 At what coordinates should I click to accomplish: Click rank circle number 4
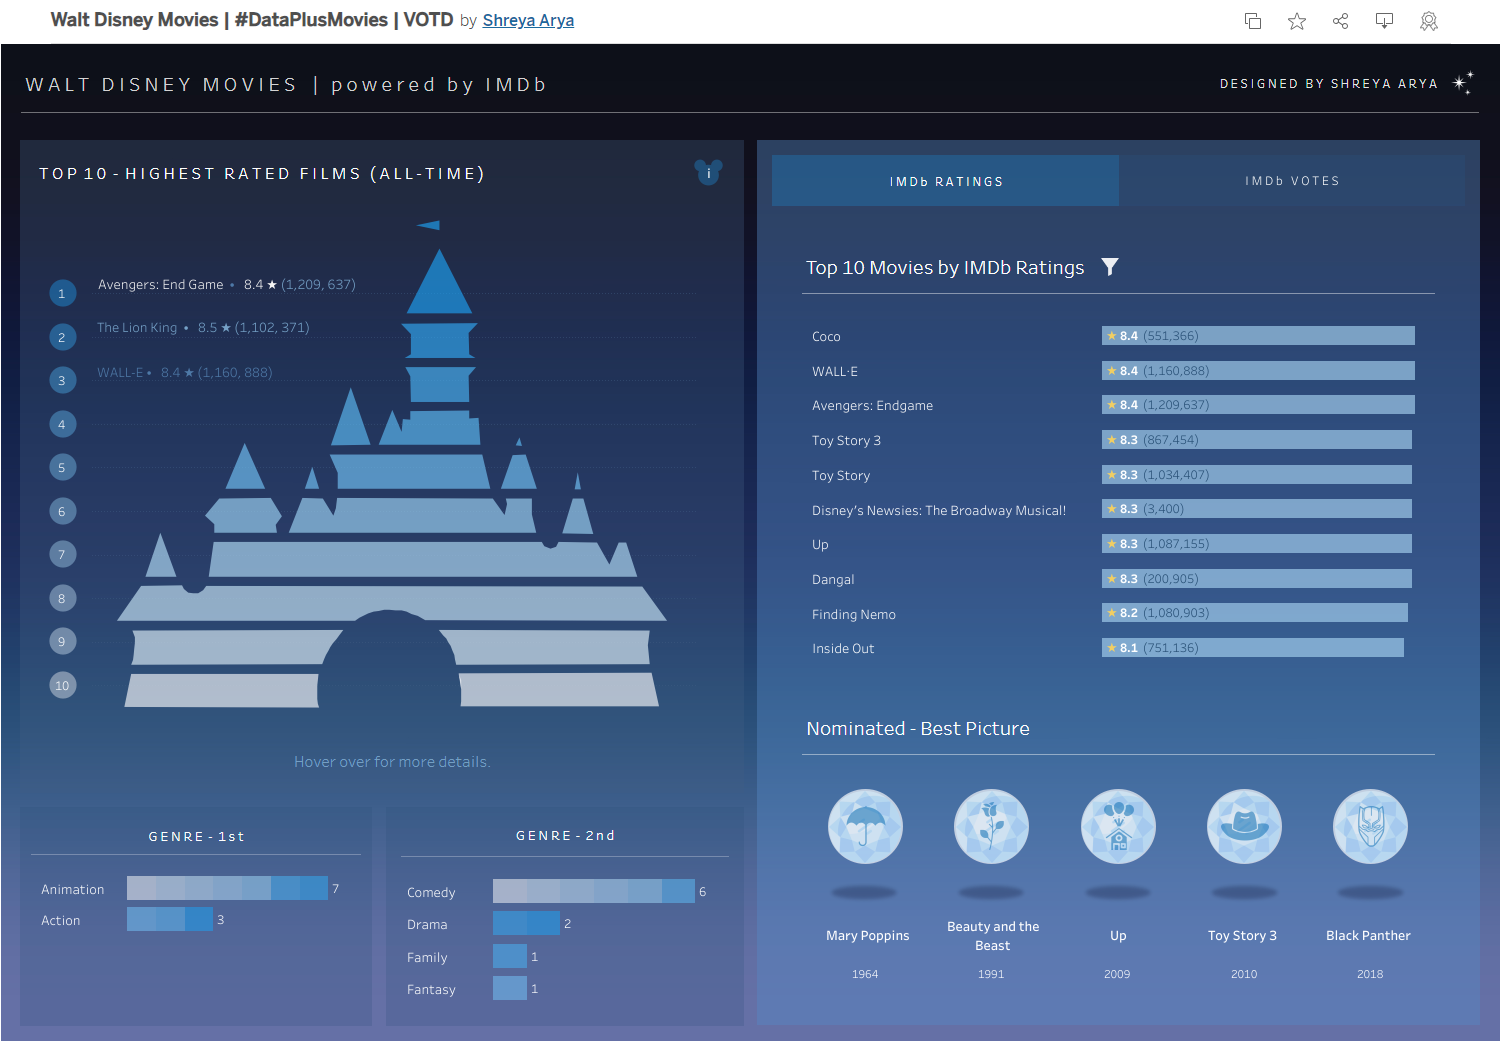pyautogui.click(x=62, y=424)
